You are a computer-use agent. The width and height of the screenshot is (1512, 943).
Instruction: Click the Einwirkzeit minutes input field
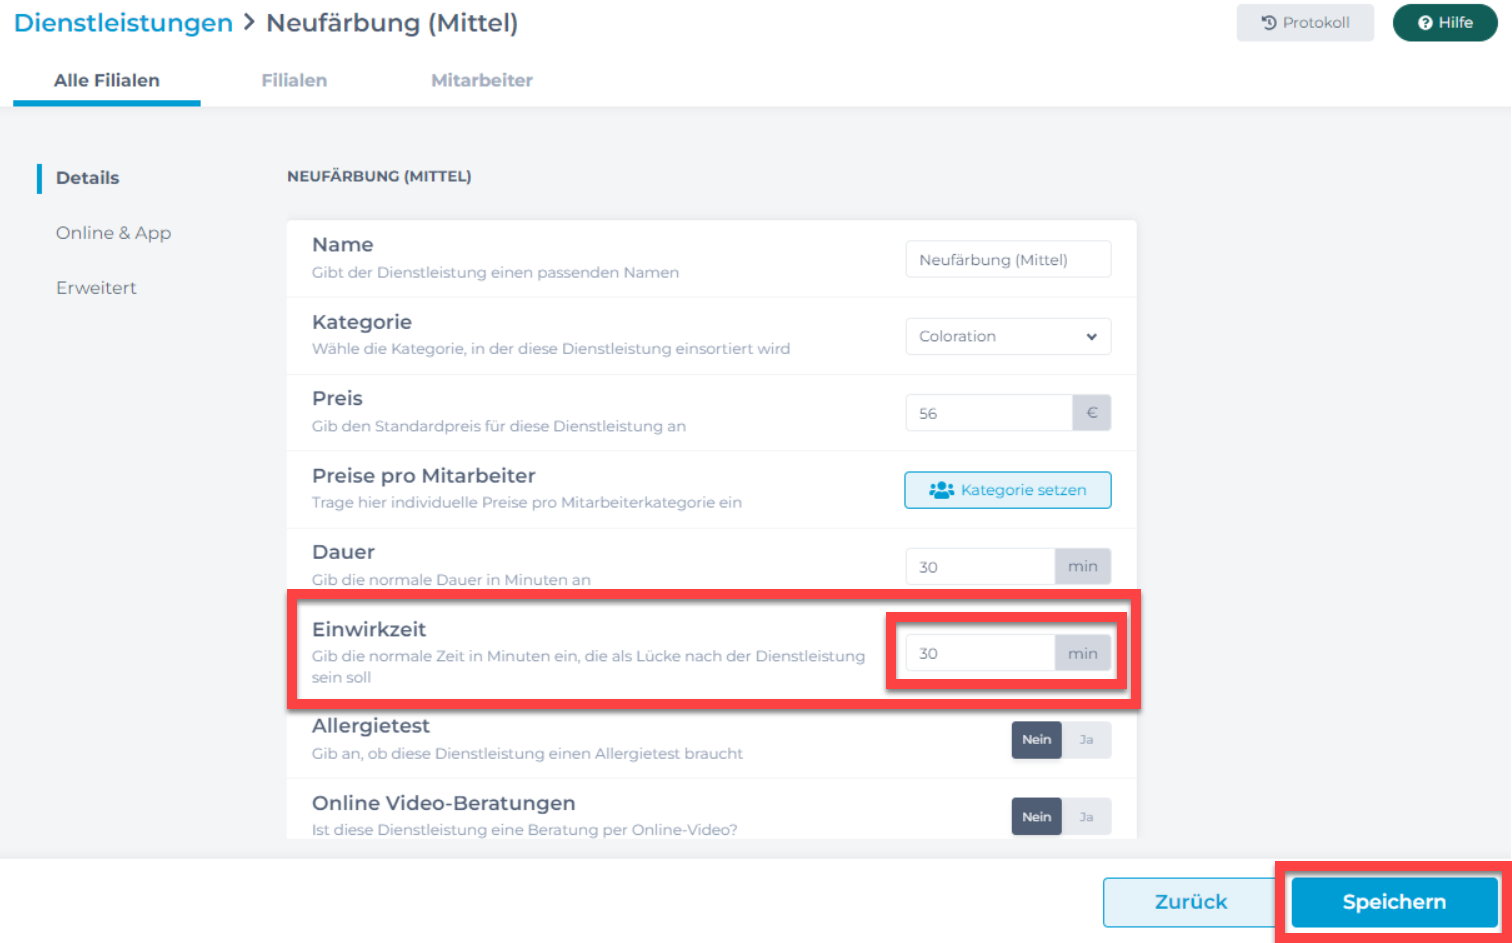[x=980, y=653]
